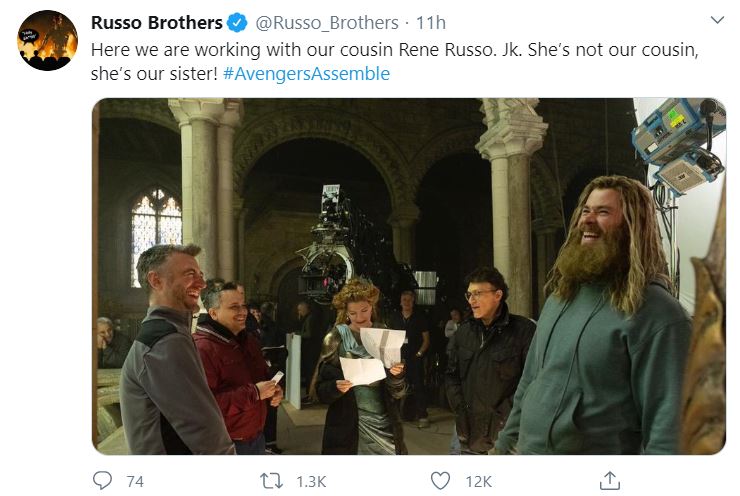Click the 12K likes count
Screen dimensions: 740x496
coord(479,482)
